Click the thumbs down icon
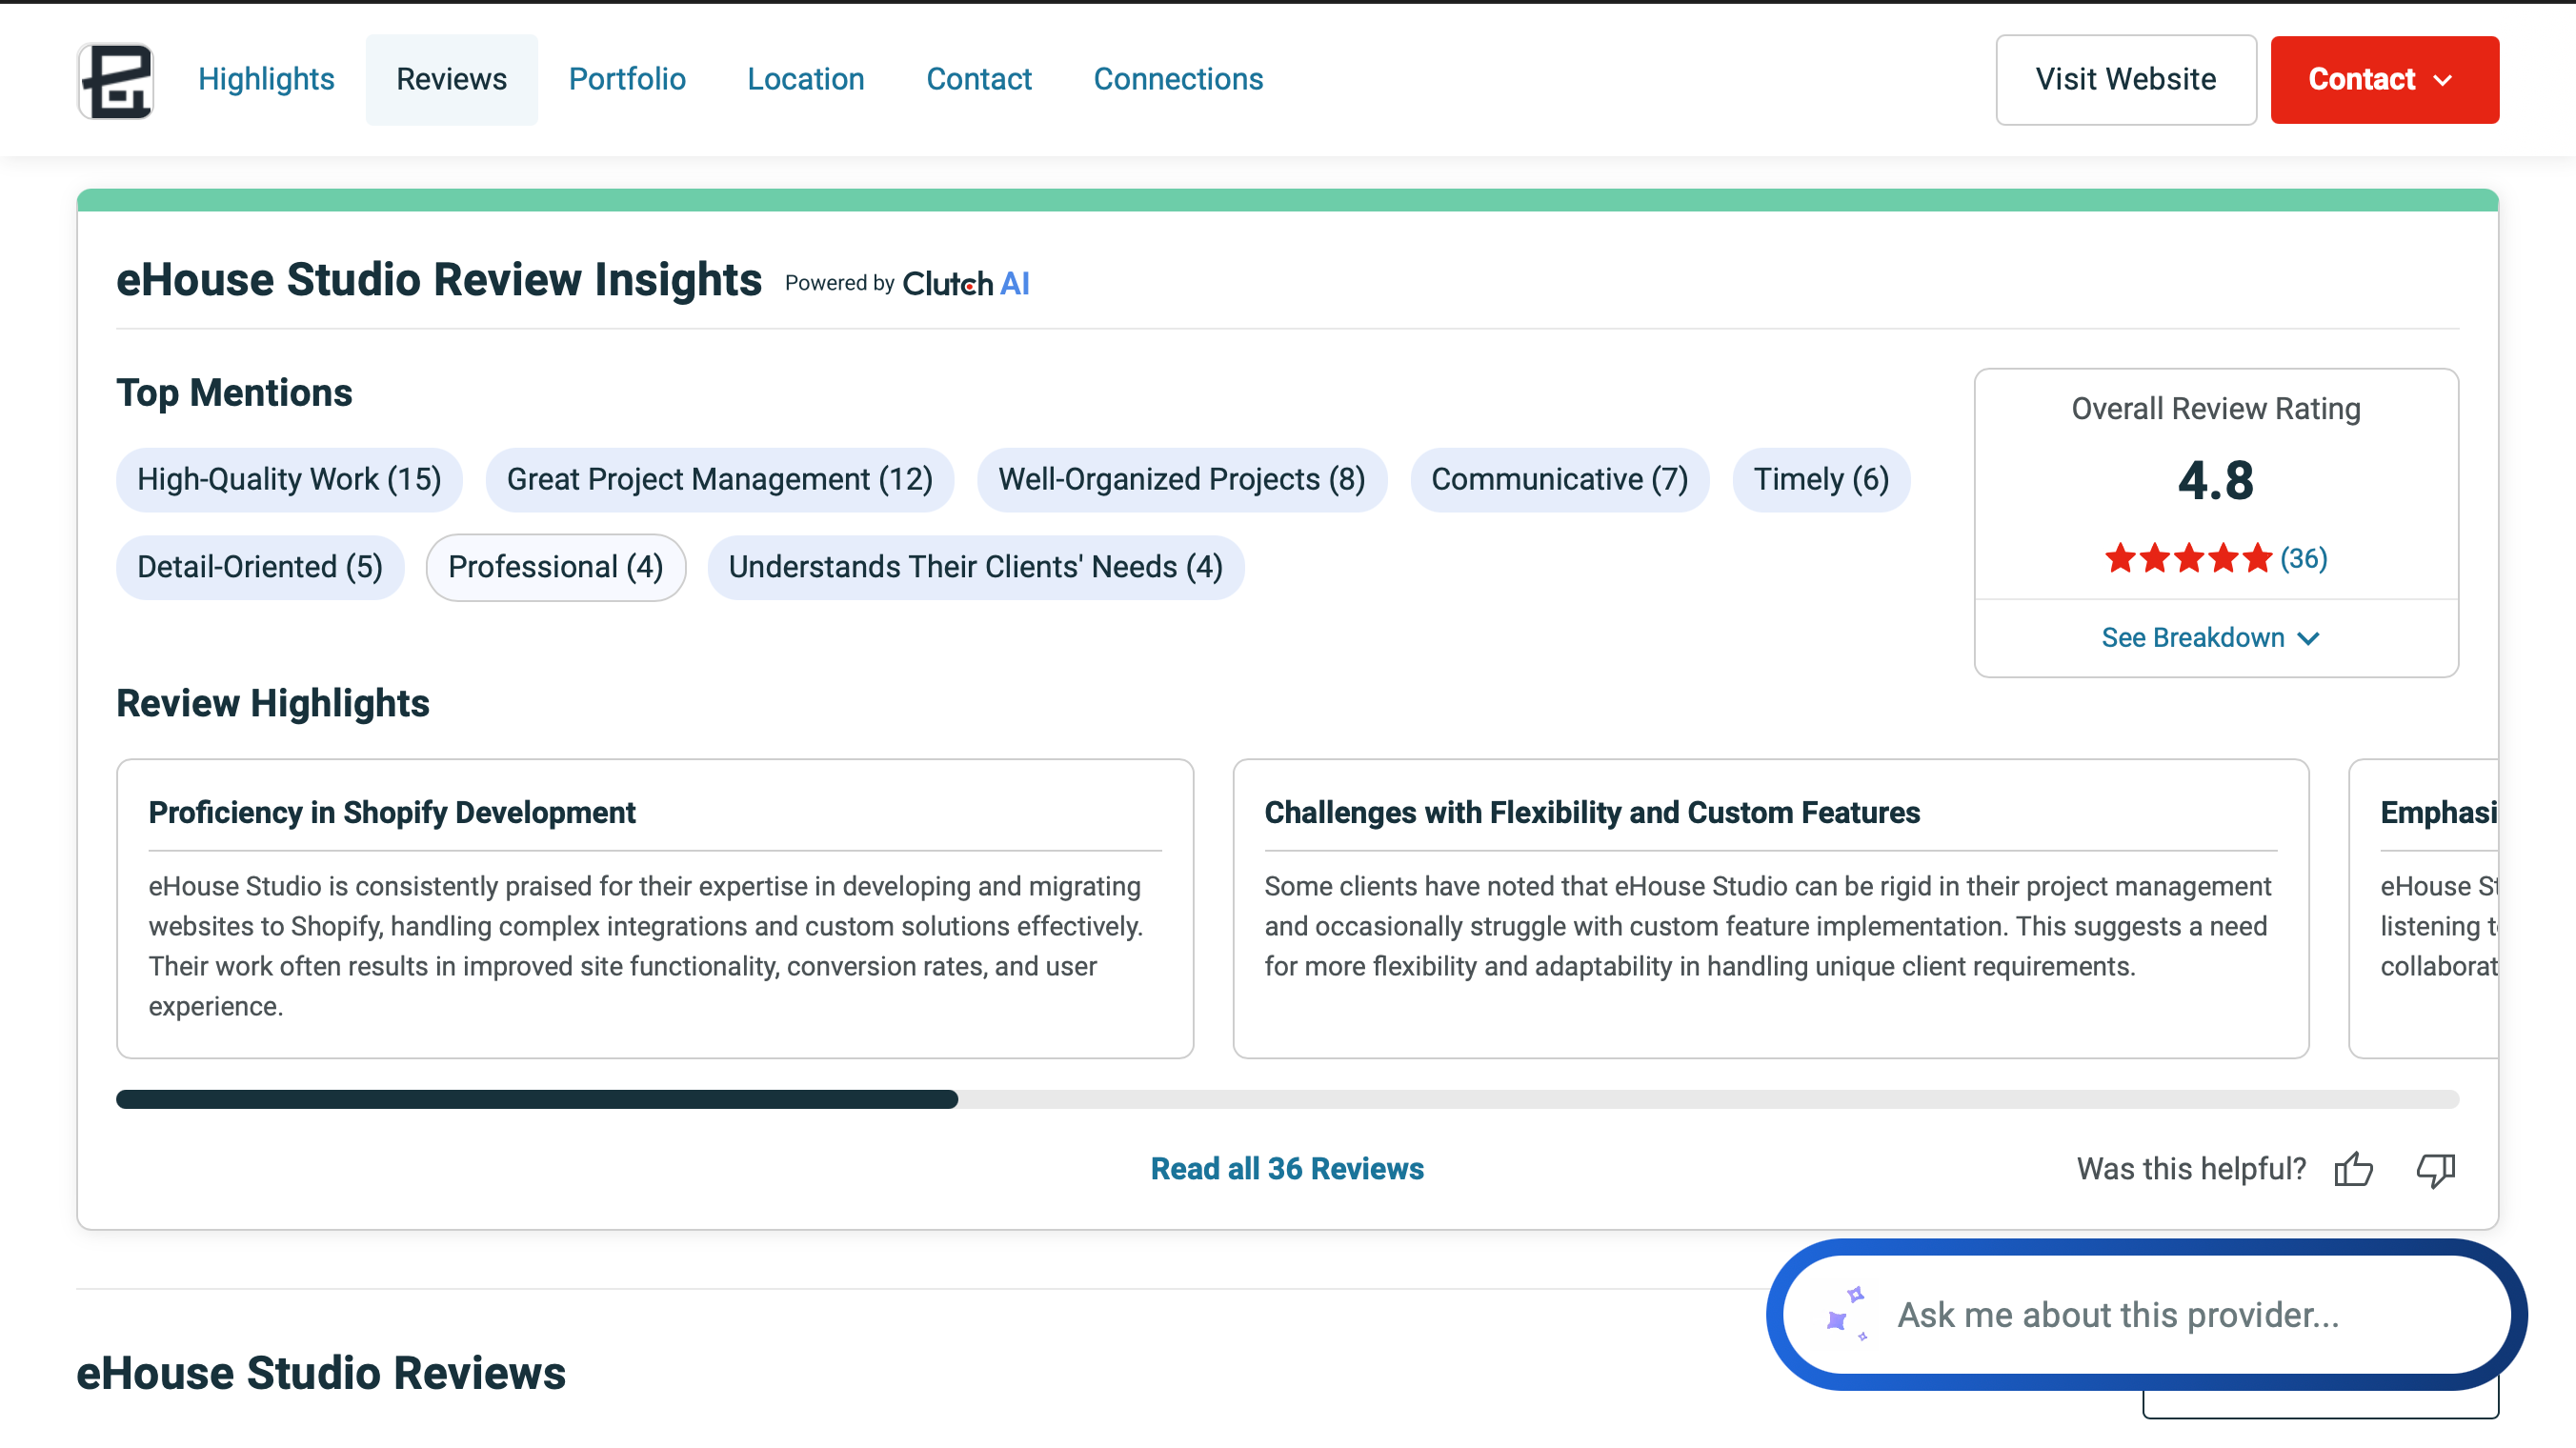 tap(2435, 1169)
